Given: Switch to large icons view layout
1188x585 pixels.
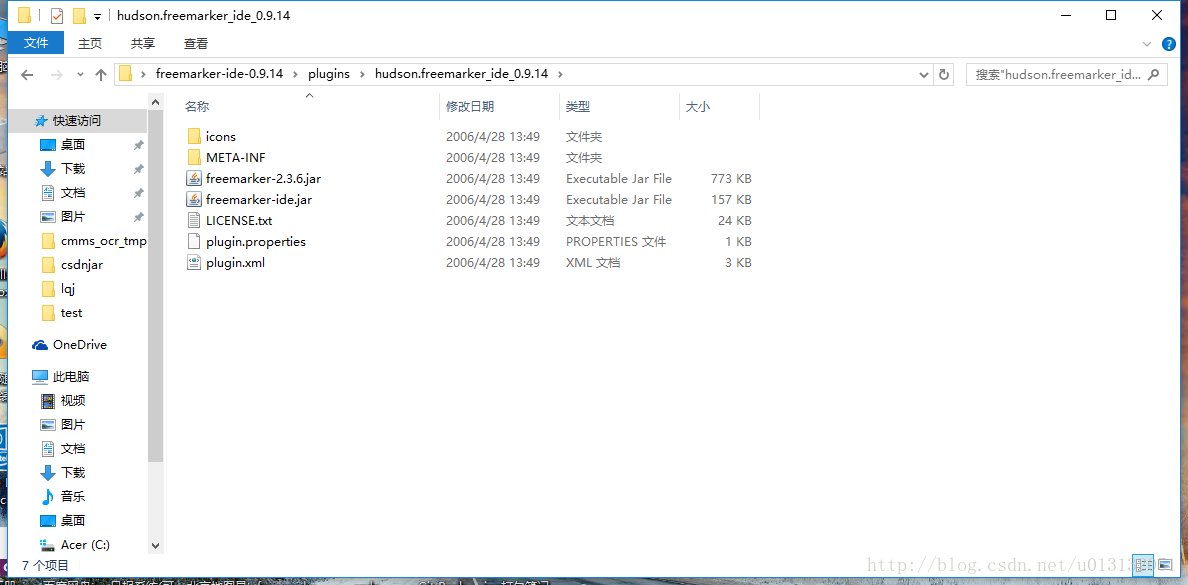Looking at the screenshot, I should click(x=1165, y=564).
